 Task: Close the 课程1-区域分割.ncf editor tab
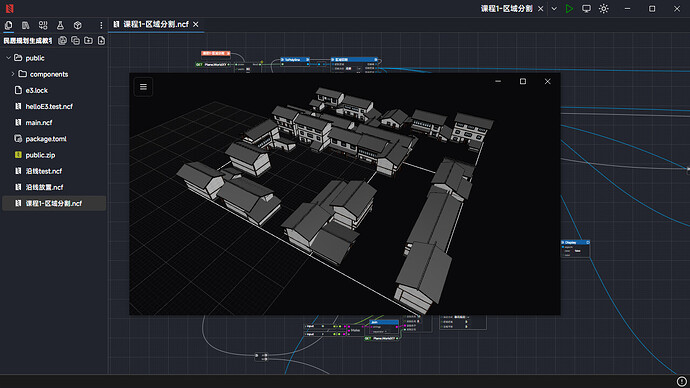[x=196, y=24]
